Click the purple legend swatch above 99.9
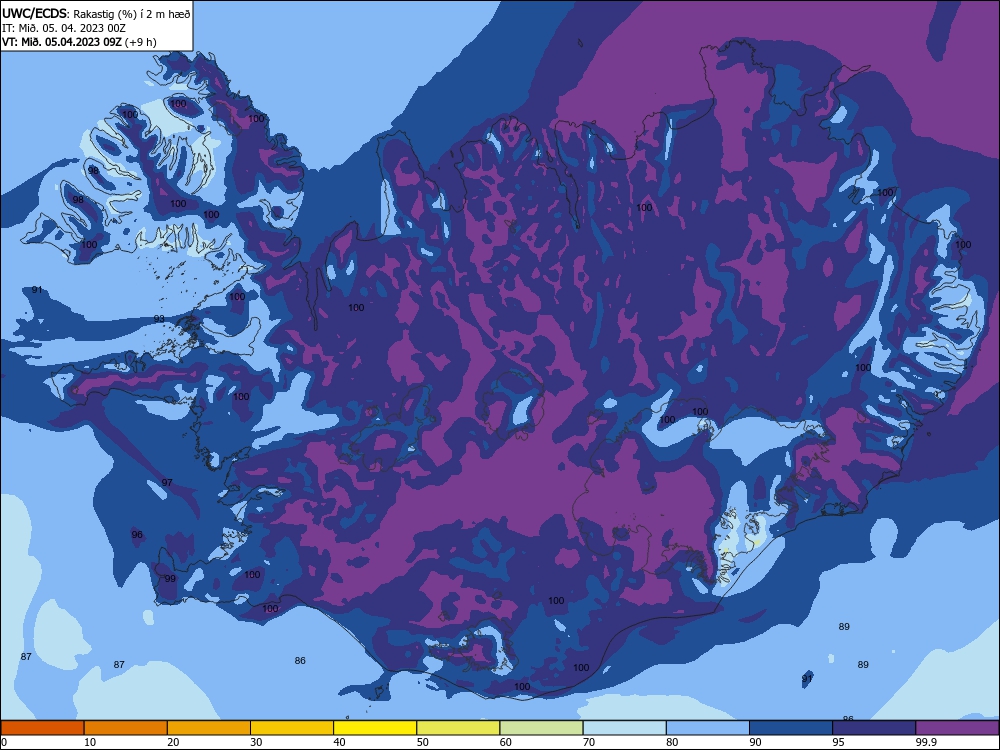1000x750 pixels. click(957, 728)
